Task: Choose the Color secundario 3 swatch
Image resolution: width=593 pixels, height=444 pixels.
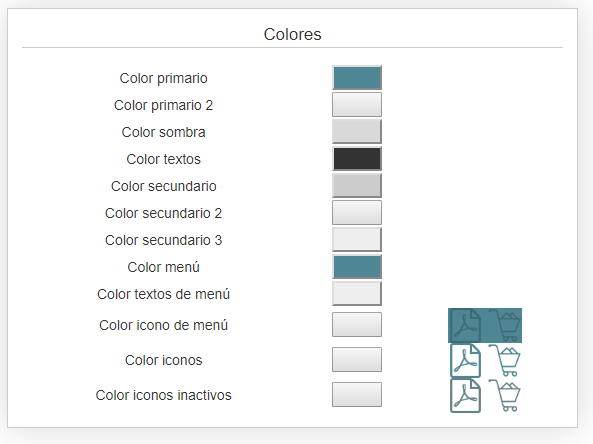Action: tap(357, 239)
